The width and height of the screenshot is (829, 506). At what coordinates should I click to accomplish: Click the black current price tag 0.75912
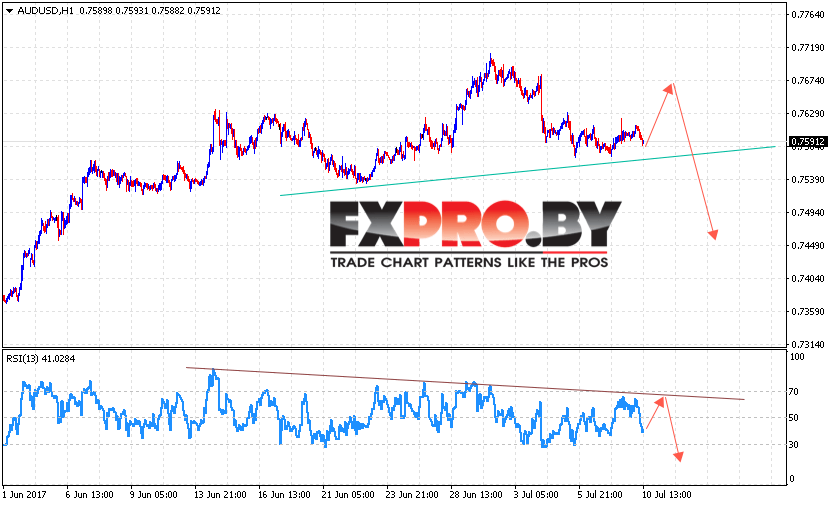[807, 142]
